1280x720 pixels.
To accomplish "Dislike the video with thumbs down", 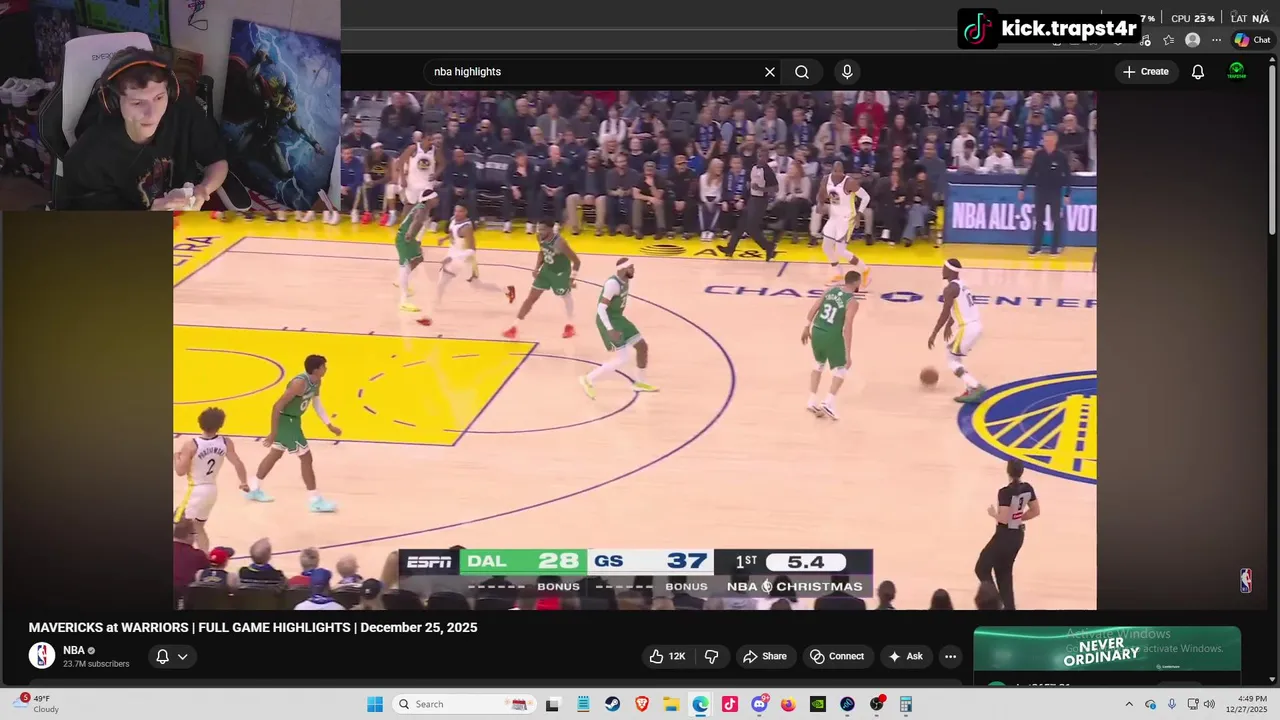I will point(712,656).
